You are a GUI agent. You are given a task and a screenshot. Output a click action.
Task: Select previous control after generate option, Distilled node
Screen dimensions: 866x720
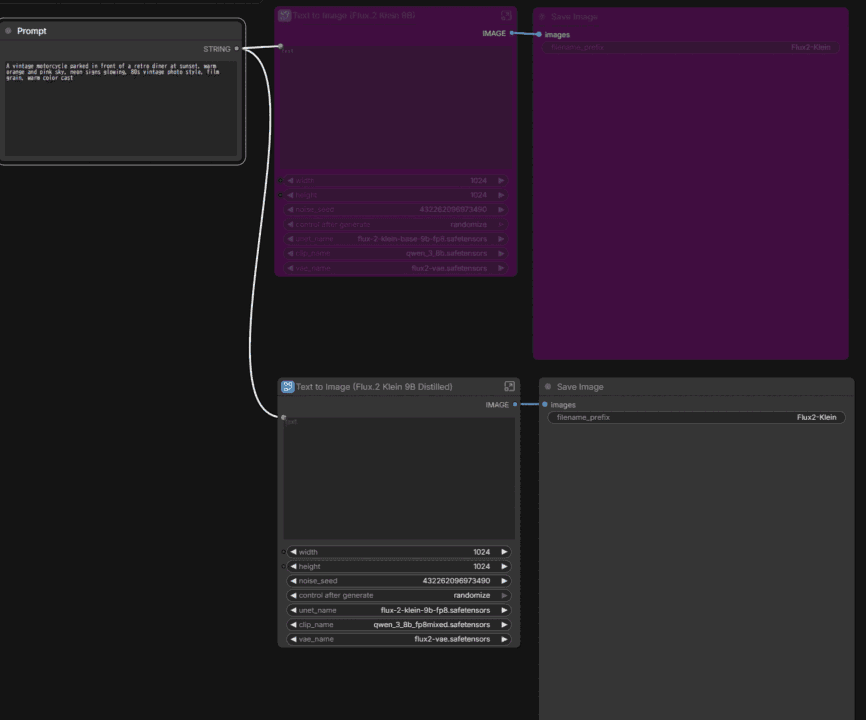pos(293,595)
